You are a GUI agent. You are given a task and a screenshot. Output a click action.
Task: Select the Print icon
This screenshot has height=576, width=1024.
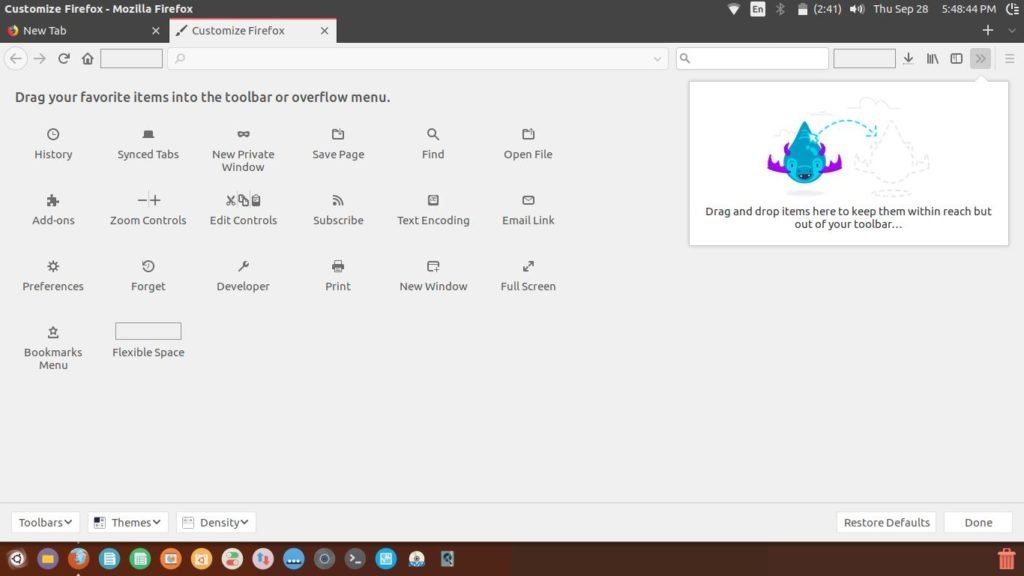click(x=337, y=266)
